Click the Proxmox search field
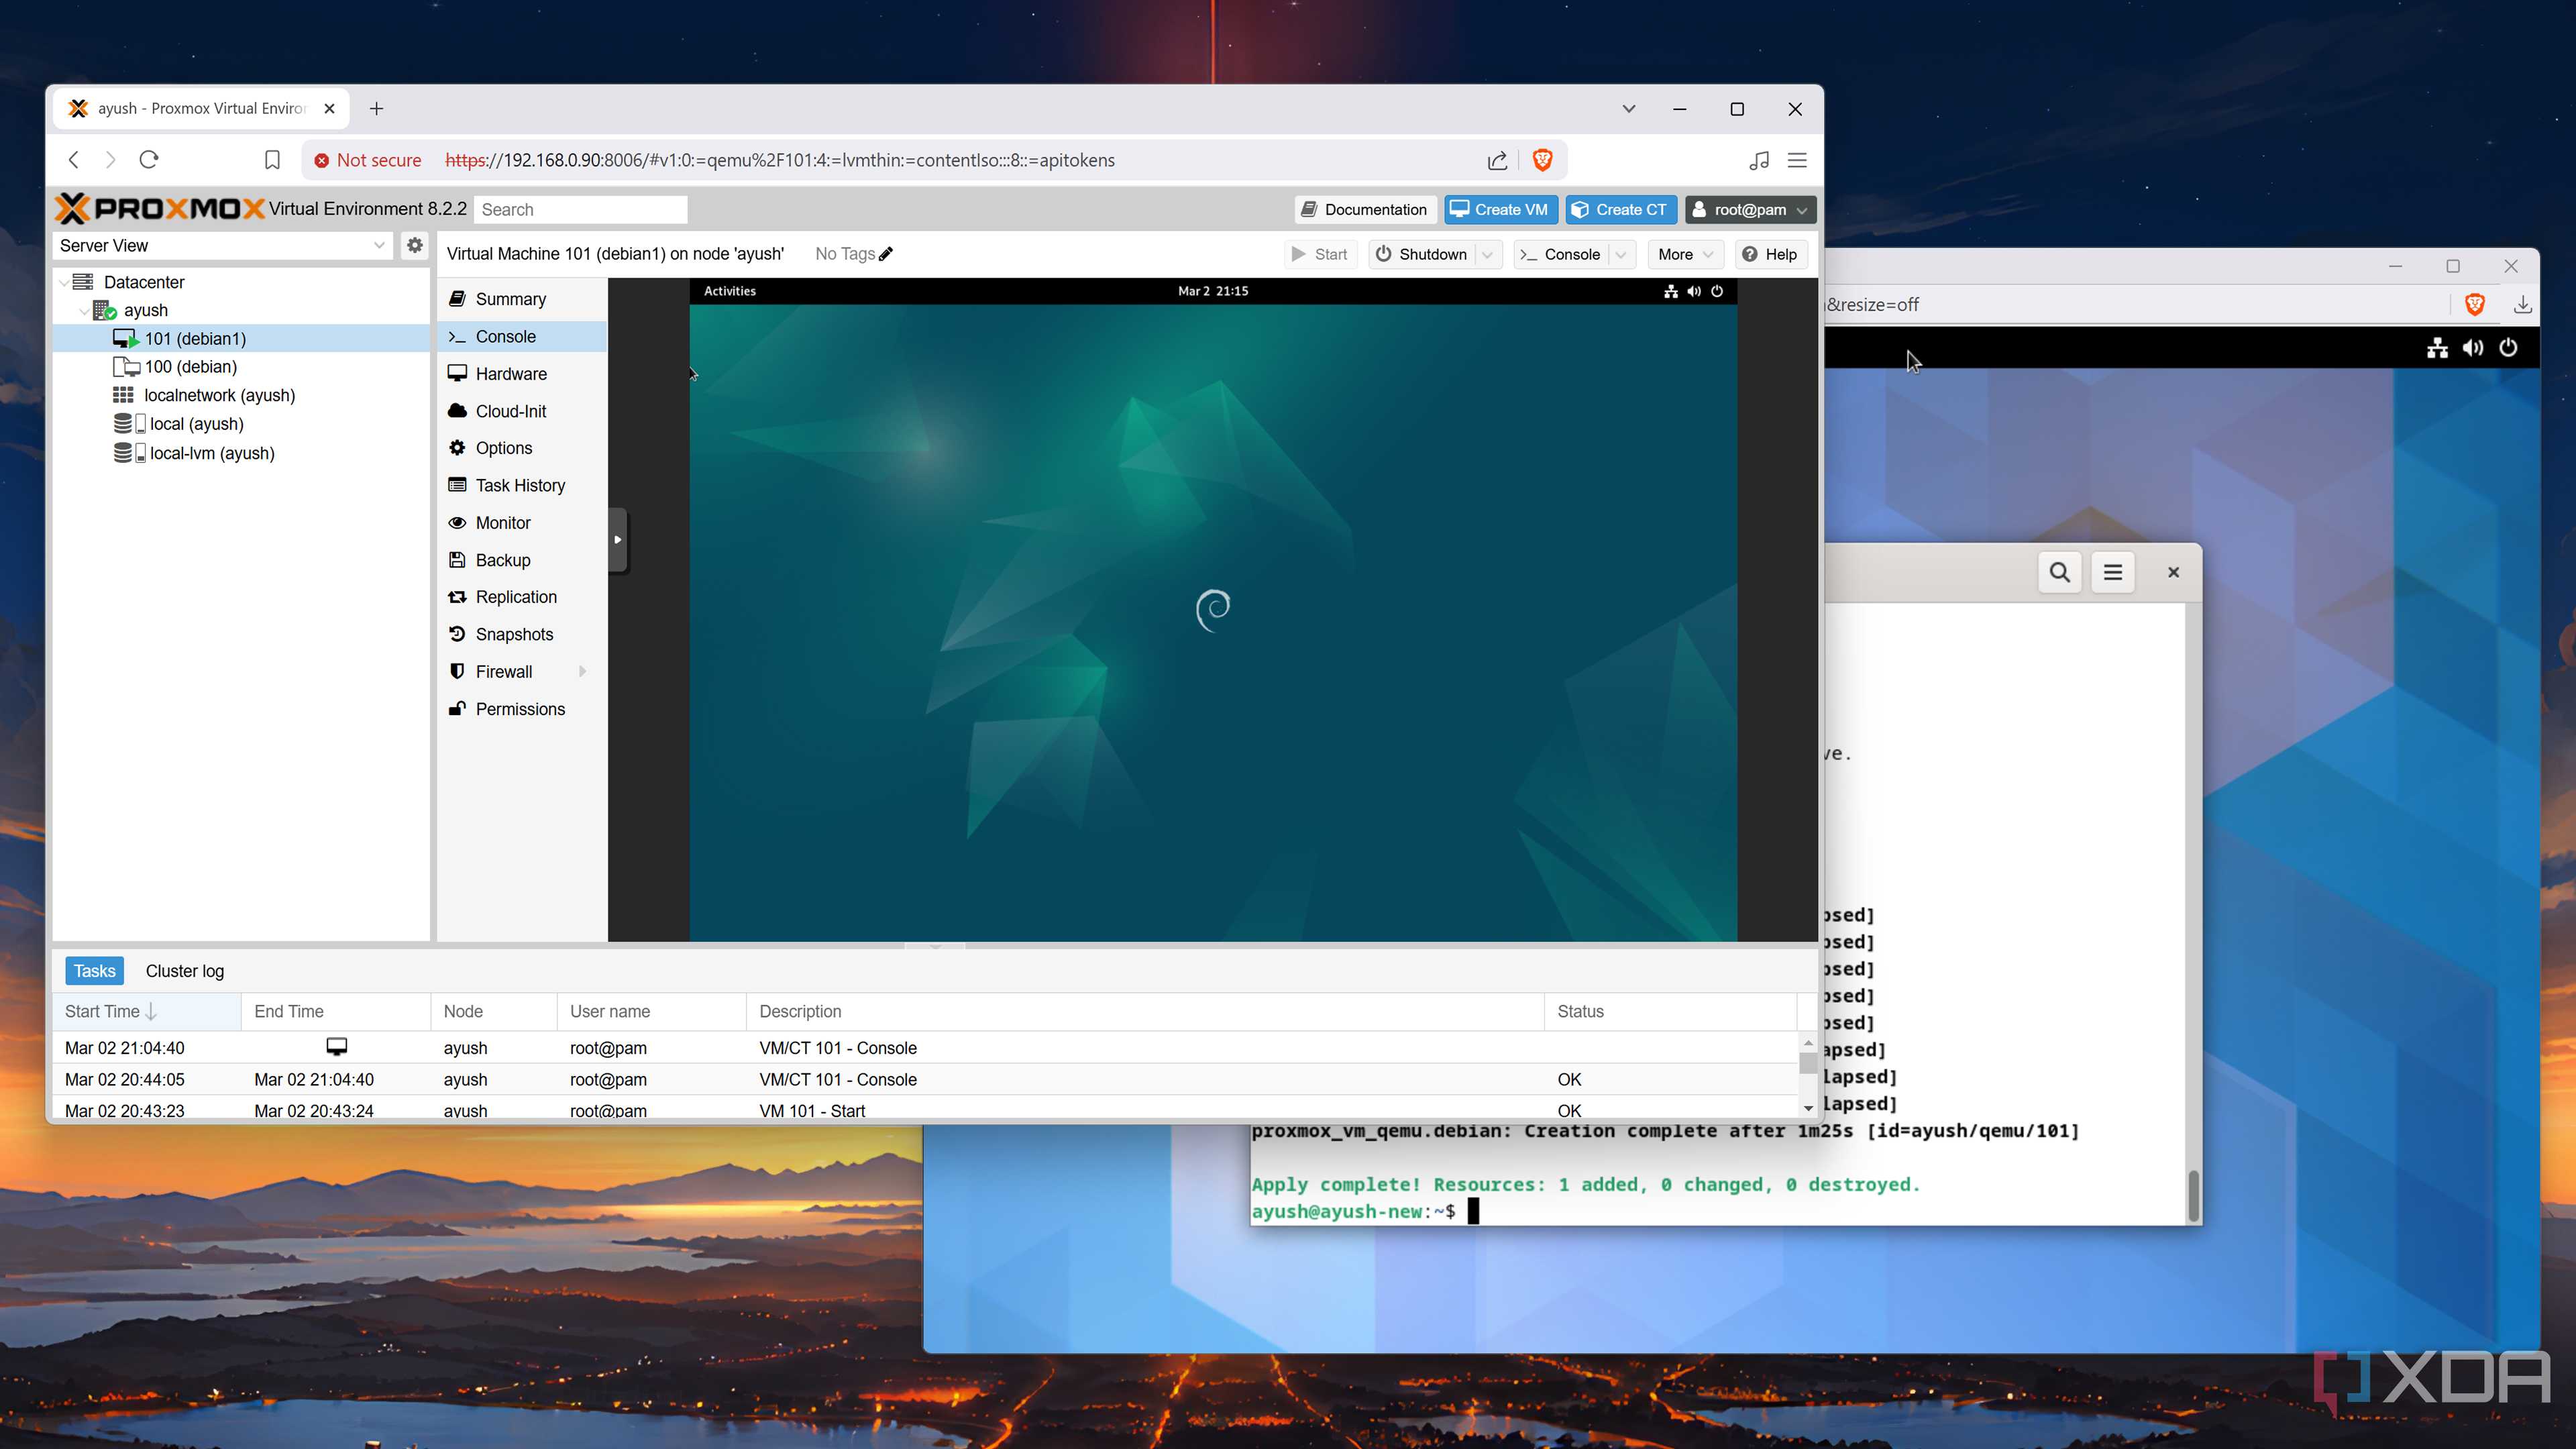2576x1449 pixels. [x=580, y=209]
